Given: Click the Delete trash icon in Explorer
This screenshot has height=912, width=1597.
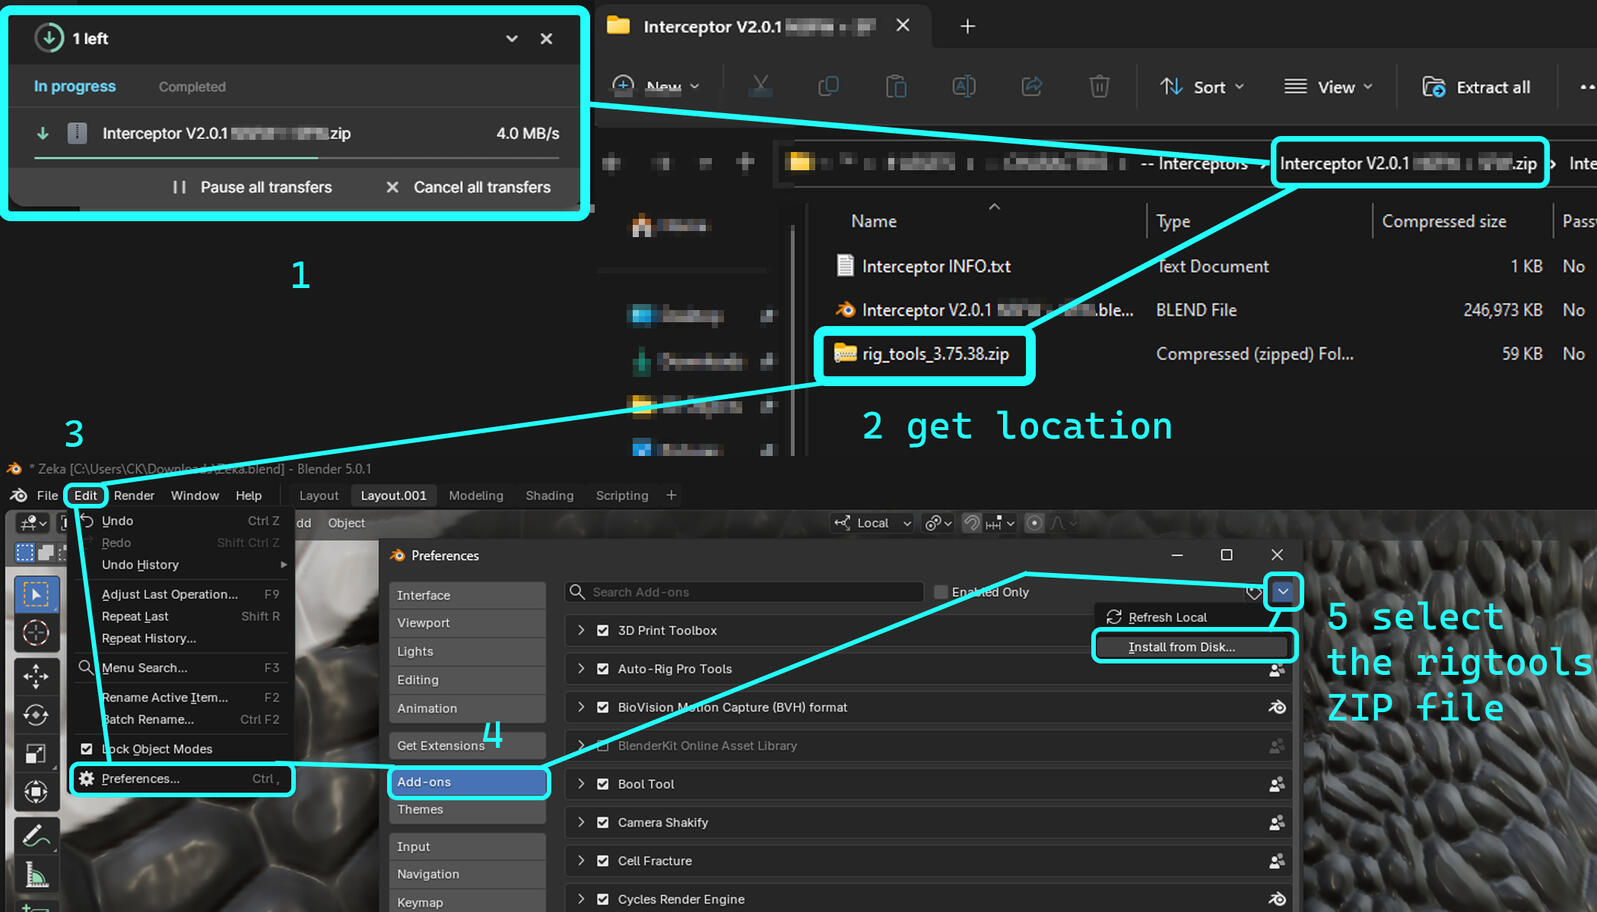Looking at the screenshot, I should 1099,87.
